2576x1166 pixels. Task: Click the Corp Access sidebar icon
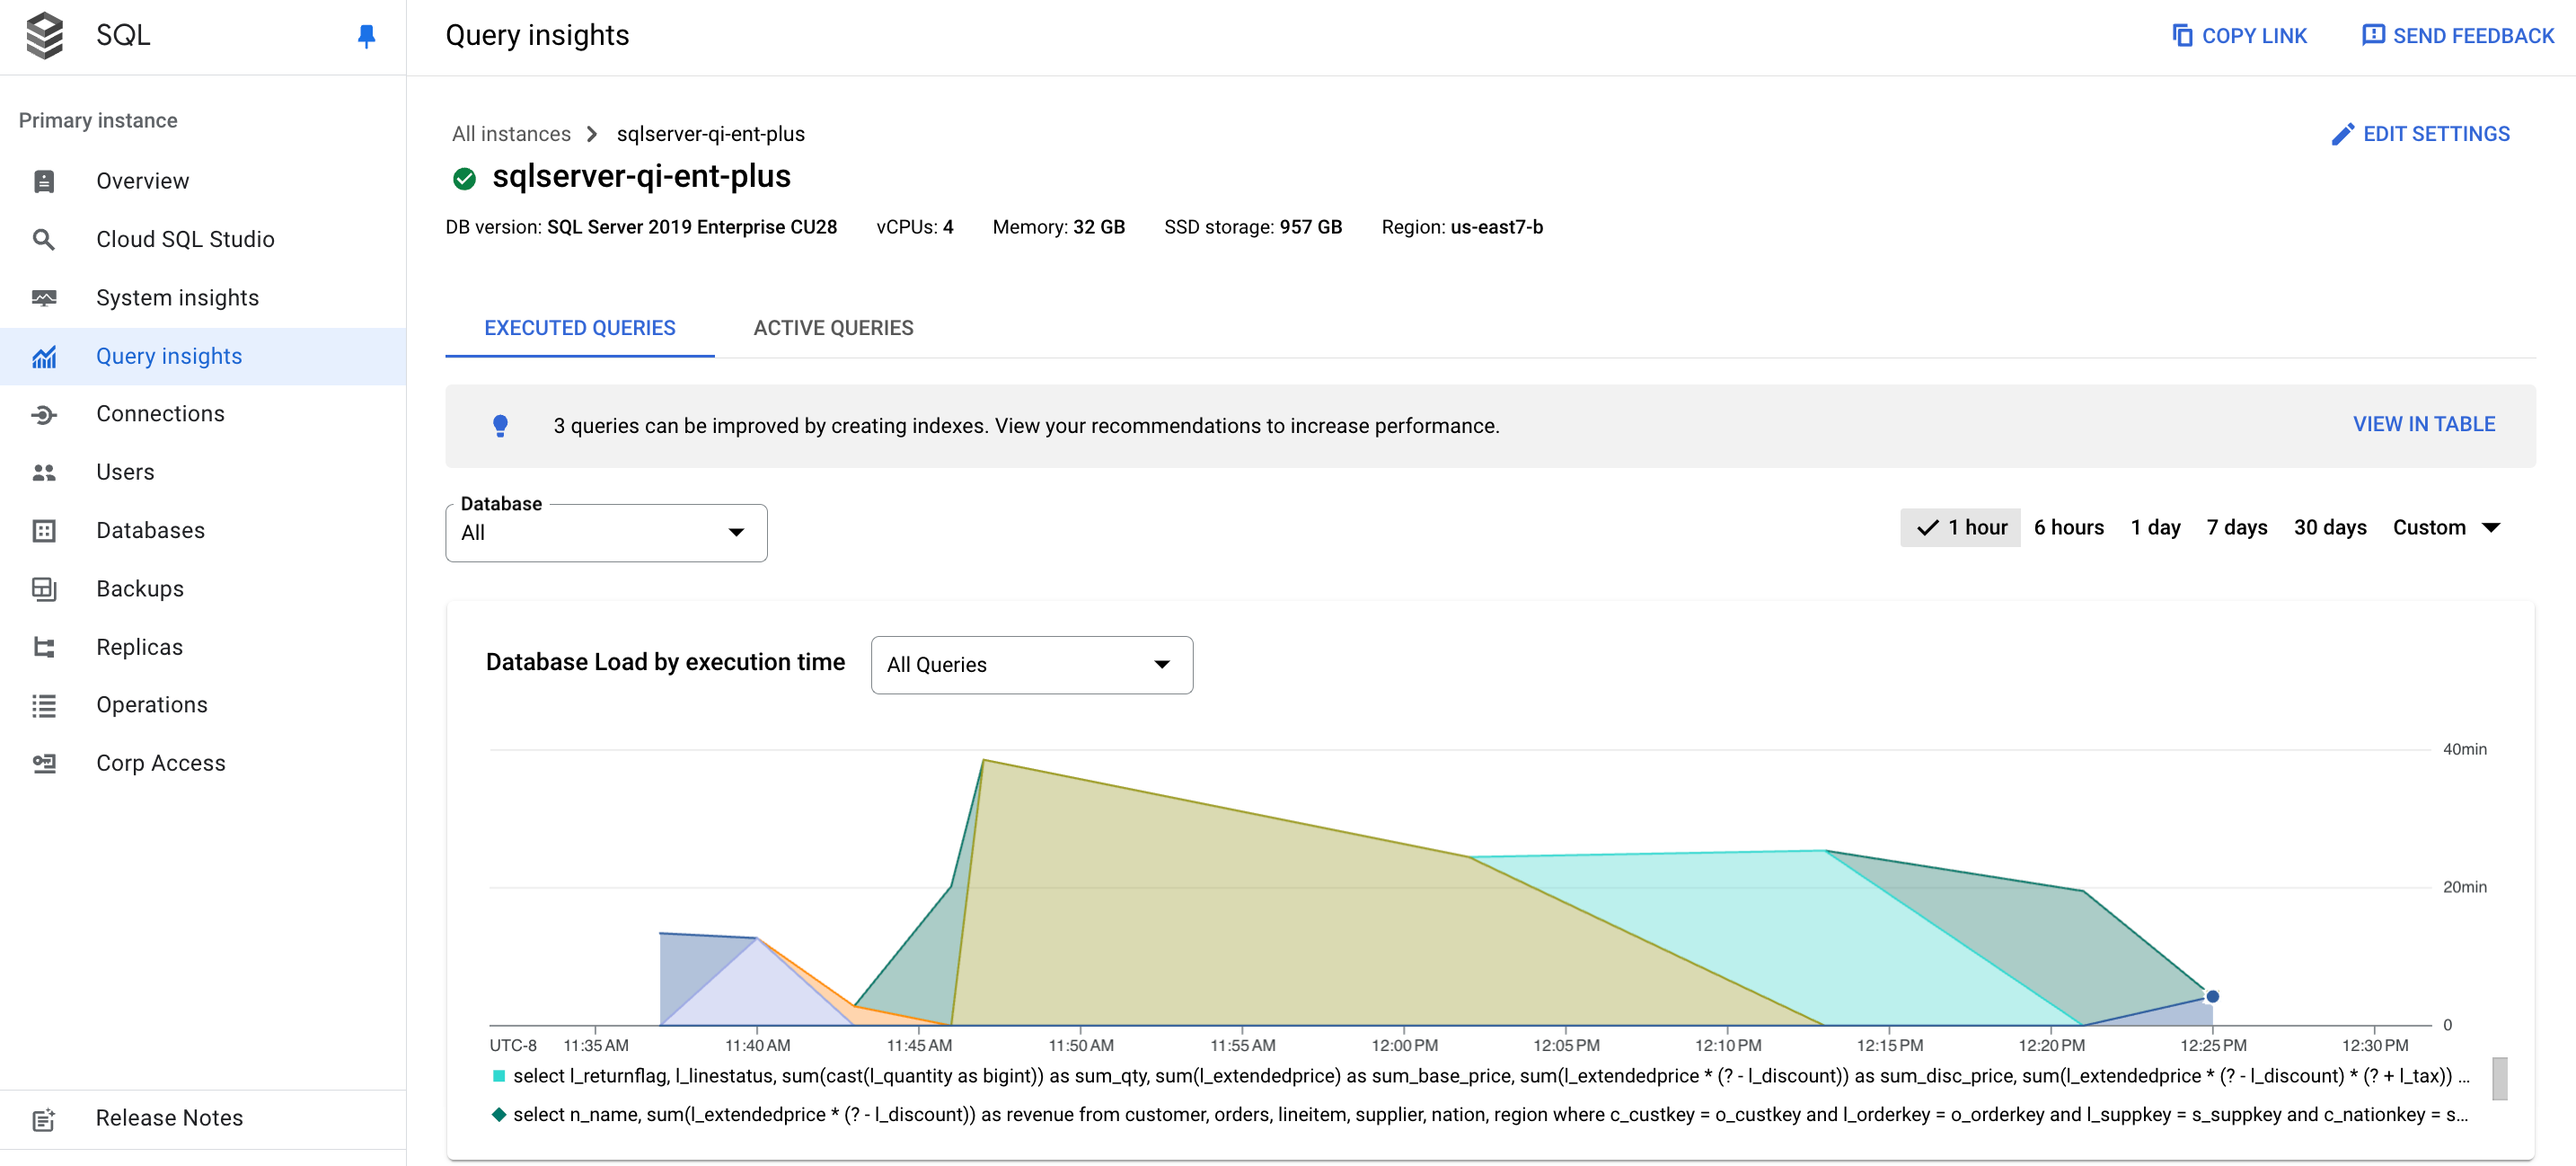[x=44, y=762]
